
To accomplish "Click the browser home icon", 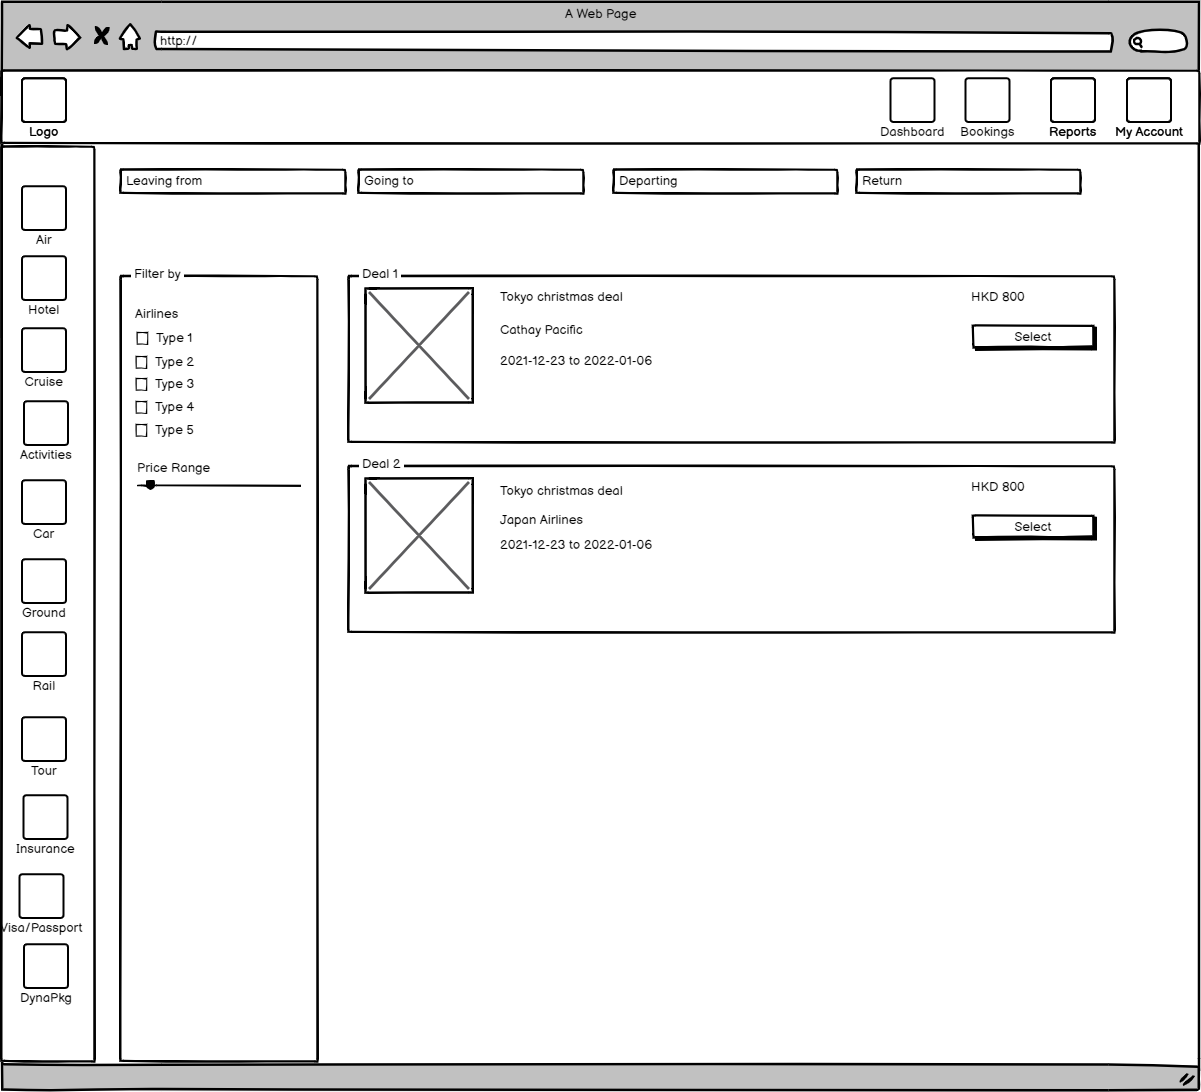I will click(x=130, y=38).
